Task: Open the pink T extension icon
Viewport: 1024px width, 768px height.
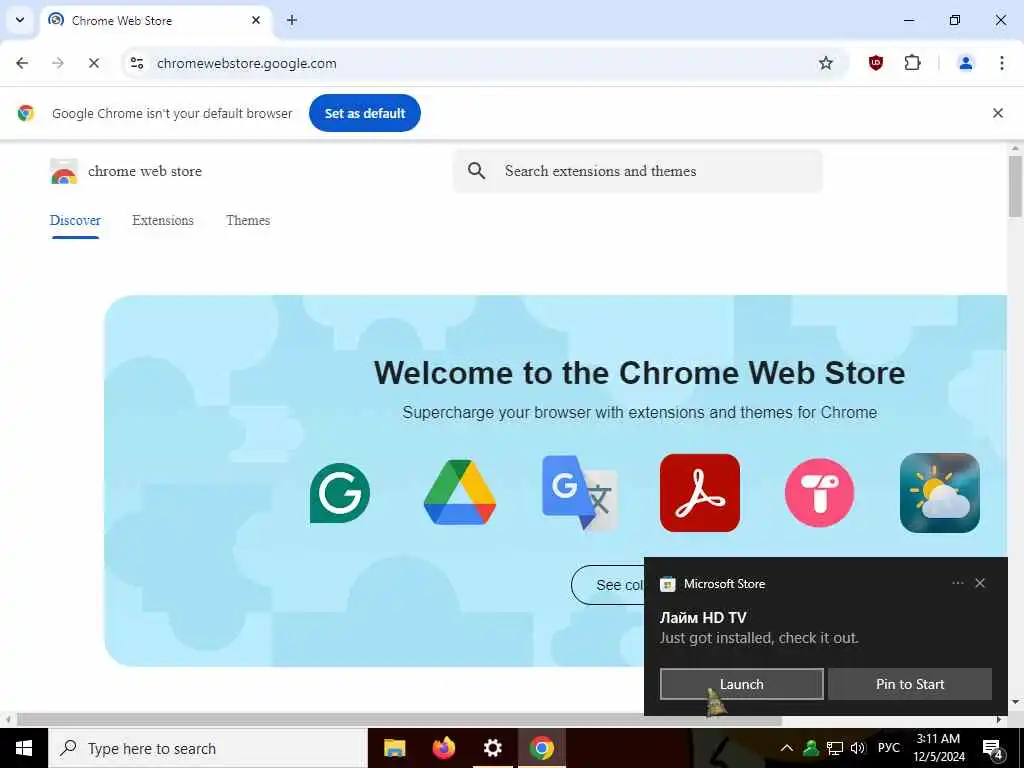Action: (820, 493)
